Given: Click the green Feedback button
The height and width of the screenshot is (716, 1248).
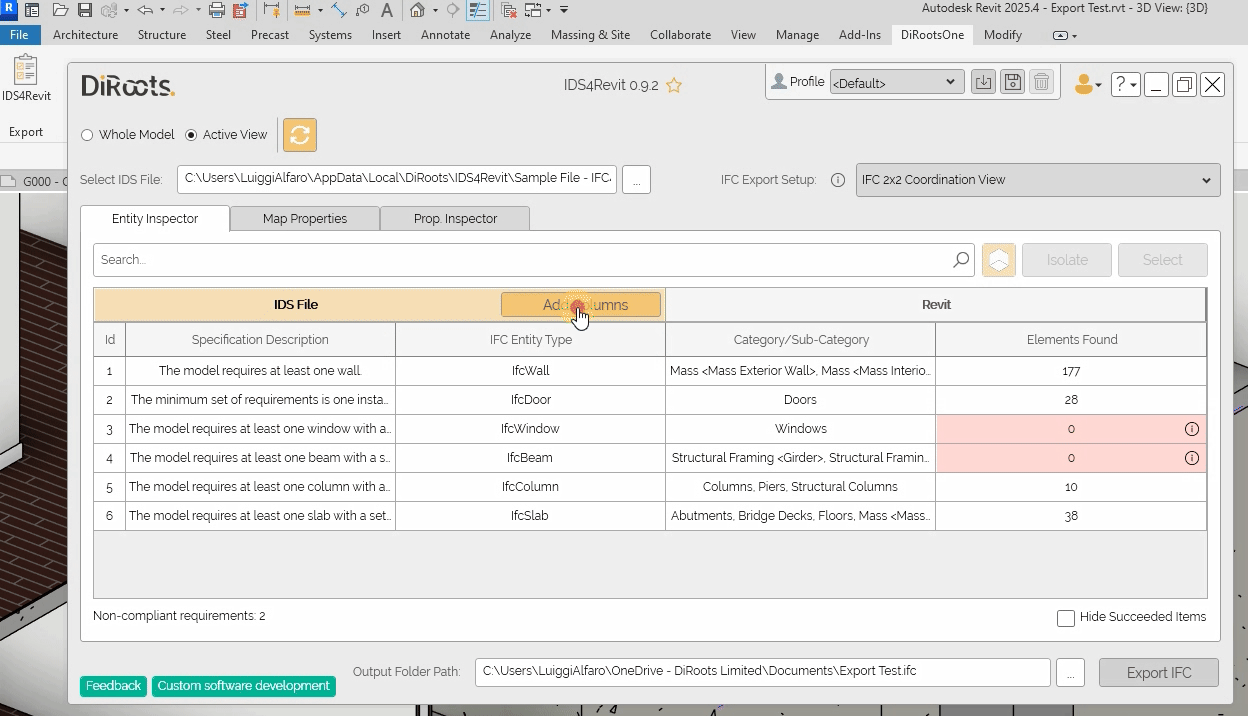Looking at the screenshot, I should 113,686.
